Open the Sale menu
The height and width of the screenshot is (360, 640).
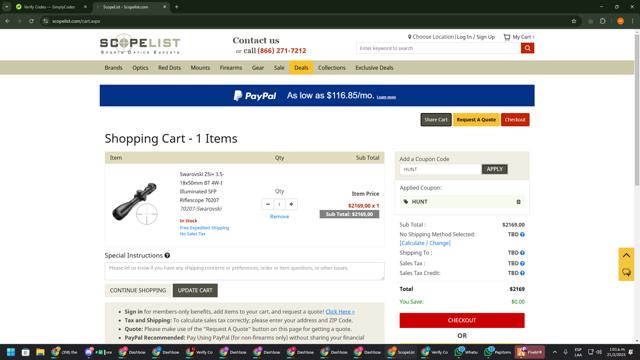[x=279, y=68]
